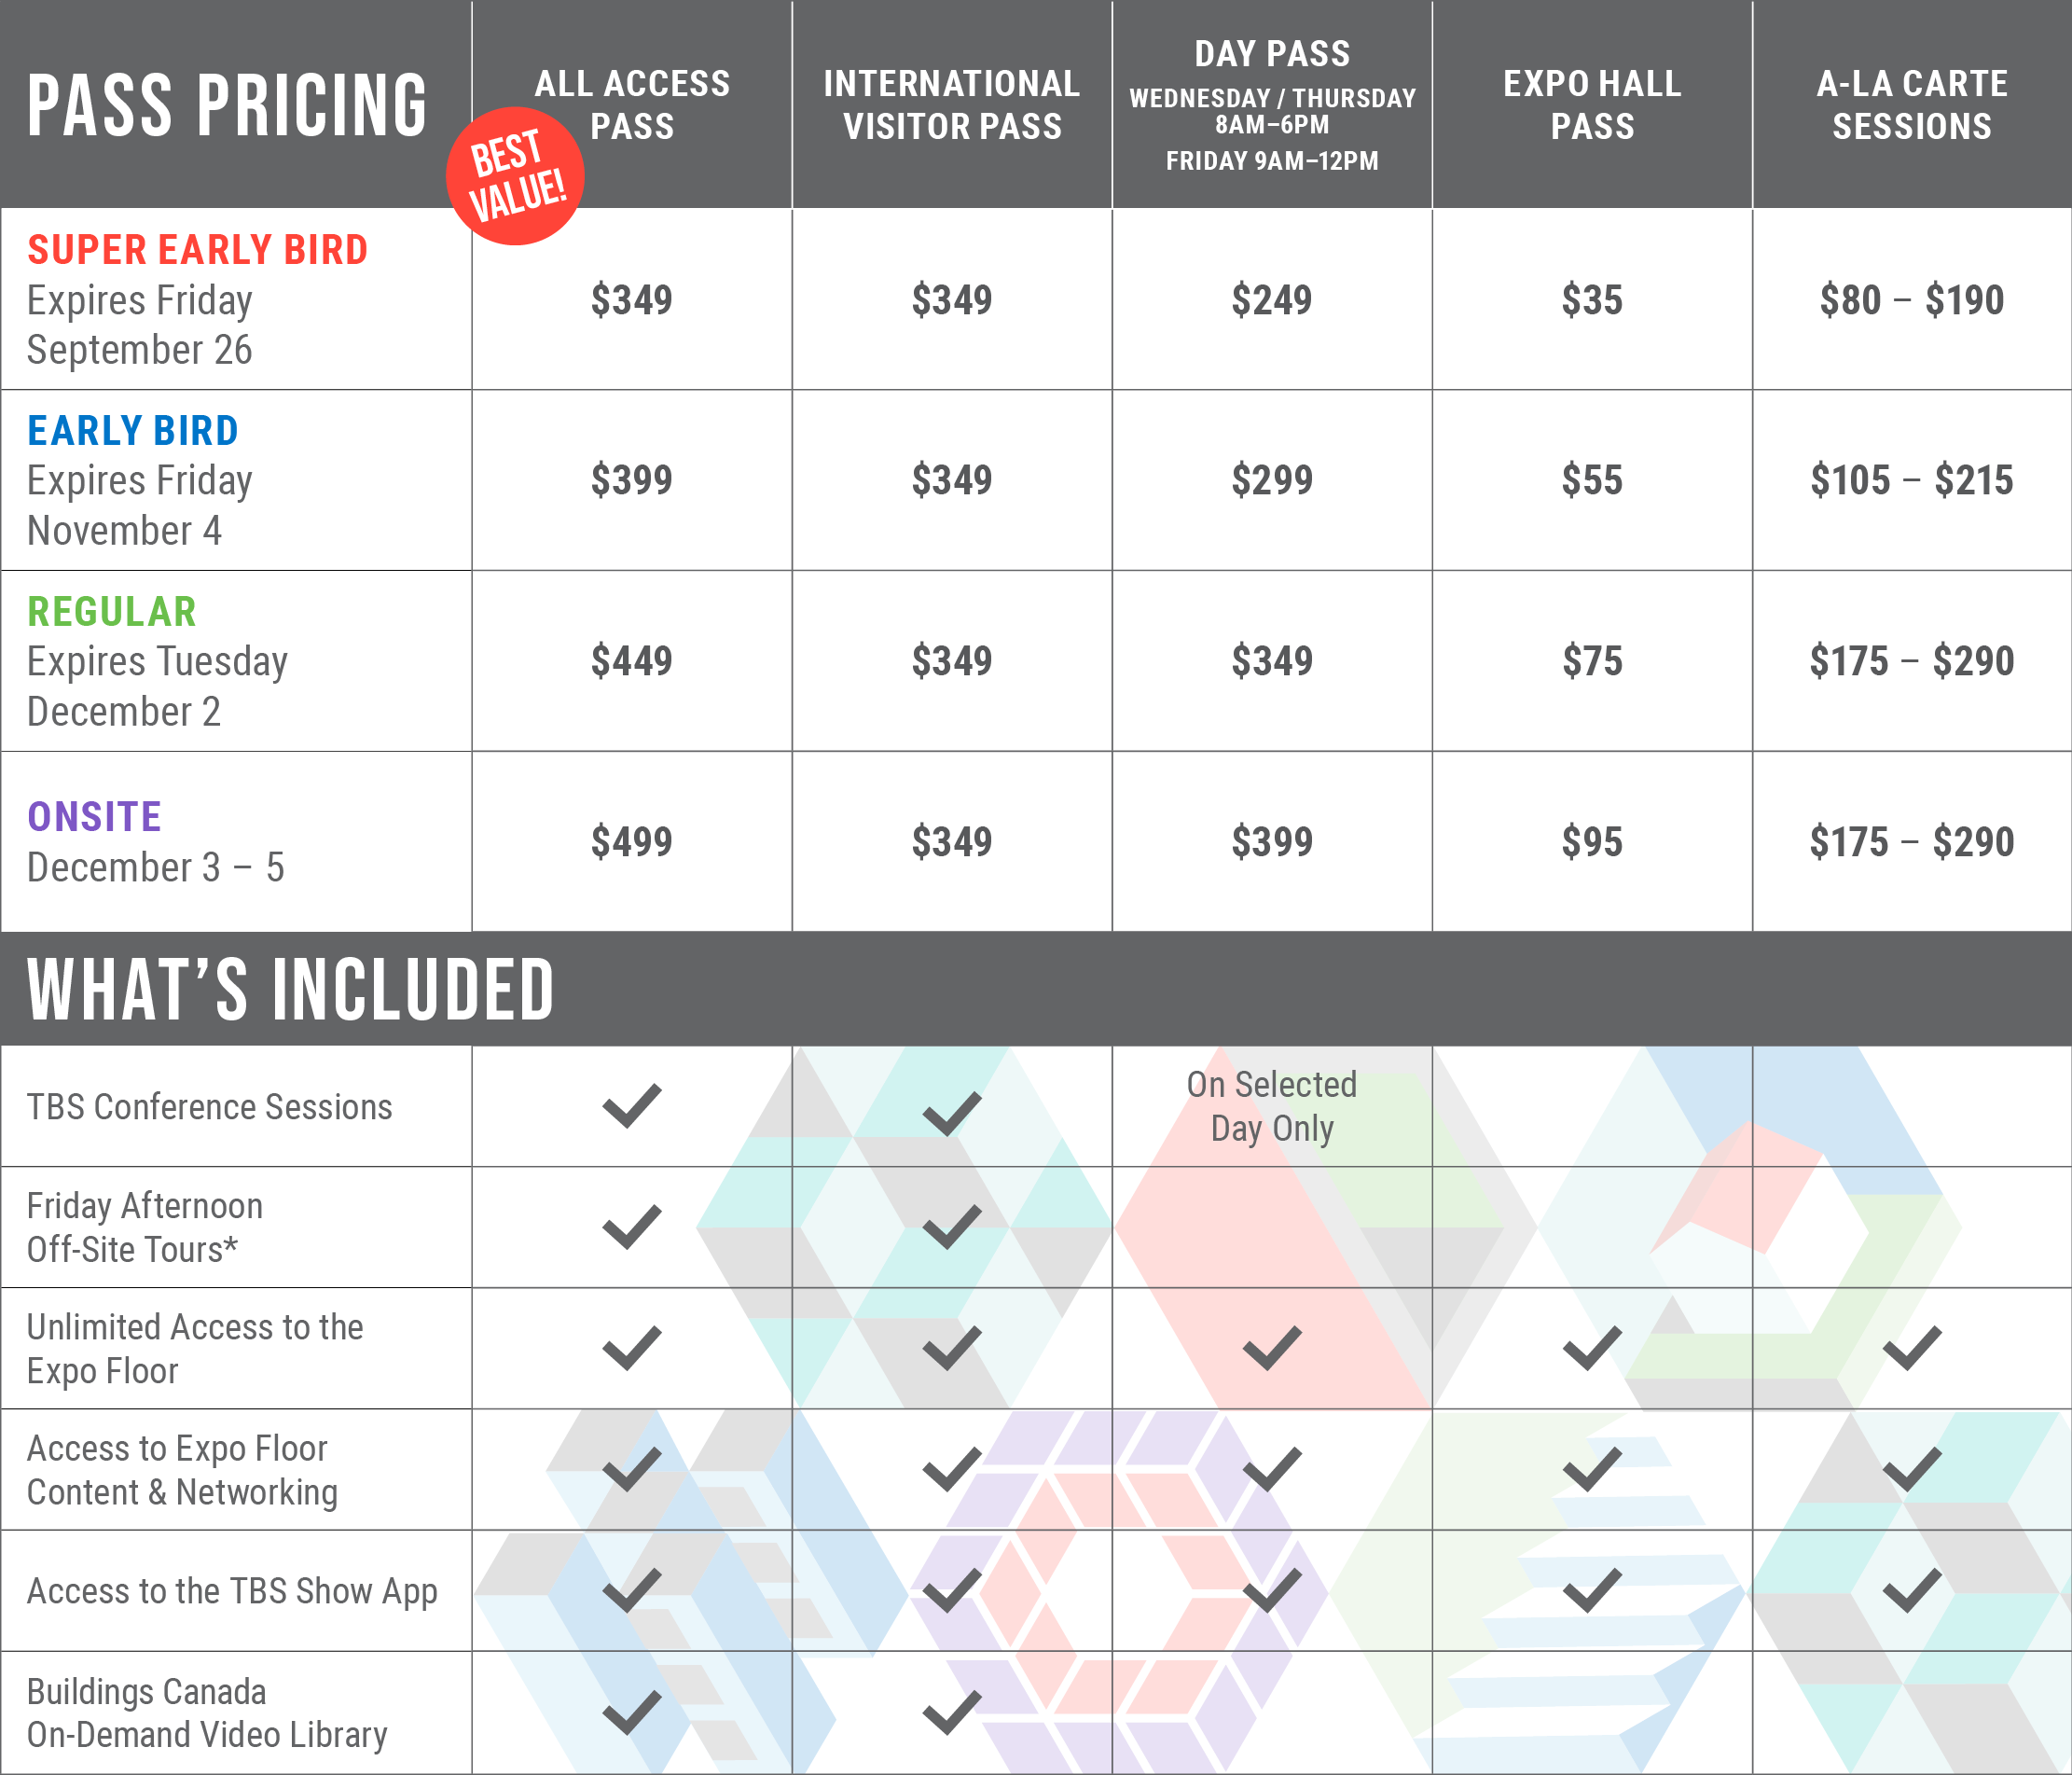Screen dimensions: 2072x1775
Task: Click International Visitor checkmark for Video Library
Action: pyautogui.click(x=952, y=1712)
